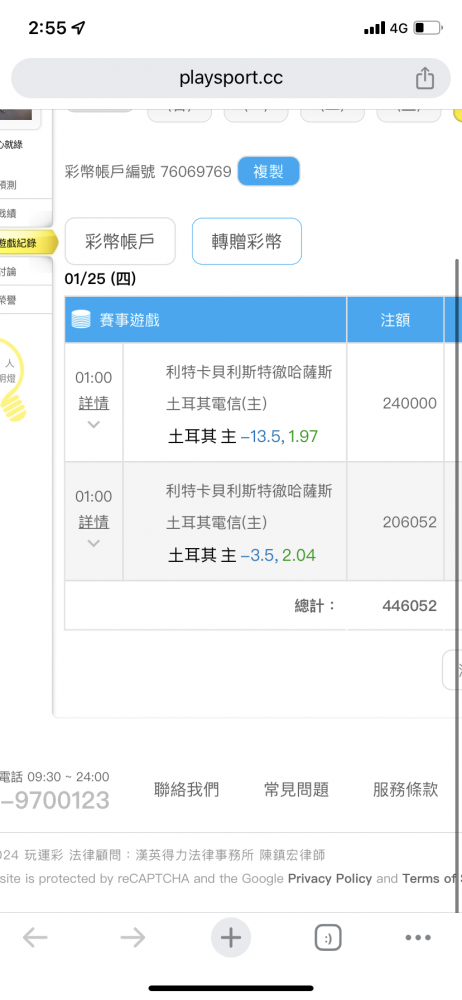Open the 常見問題 footer link

296,790
